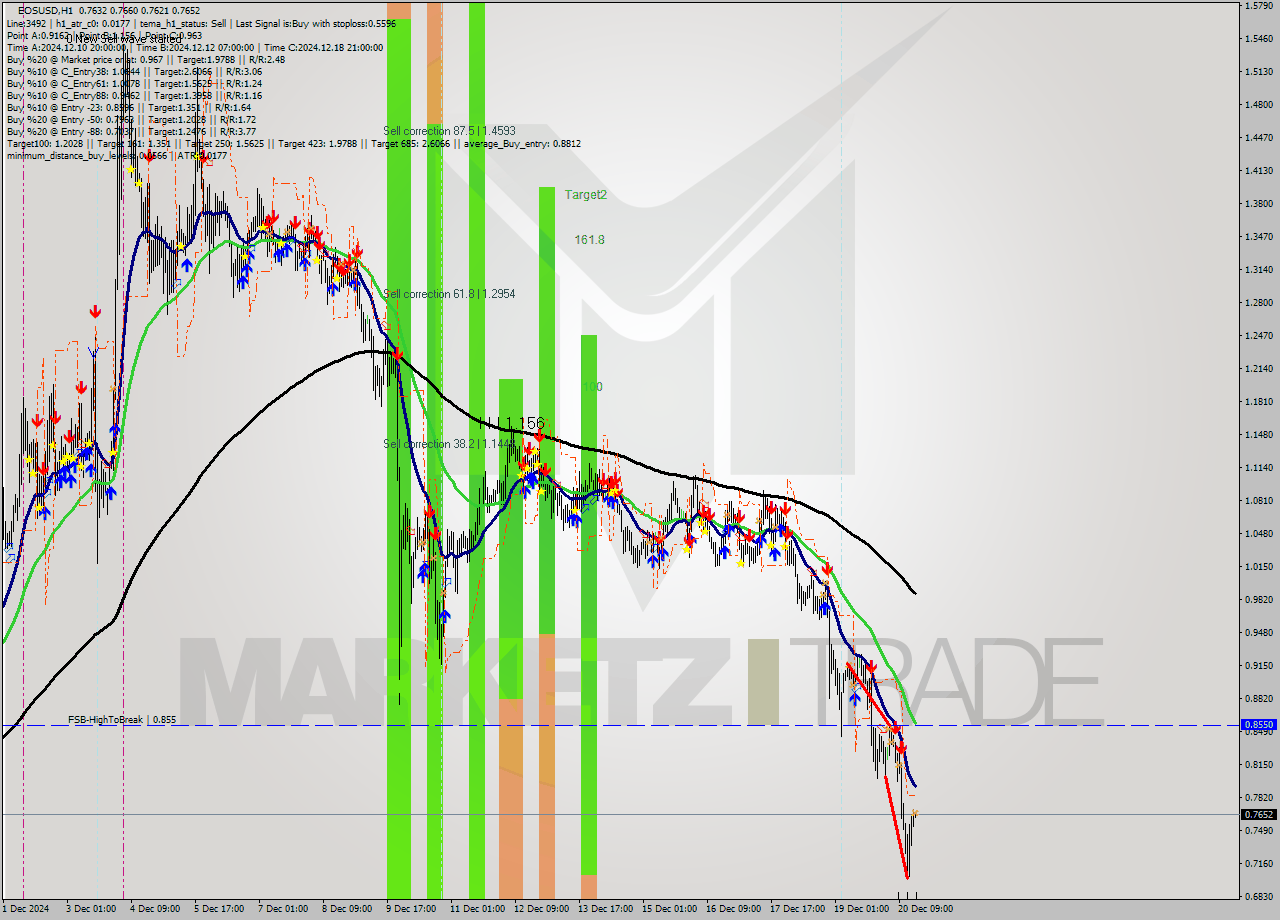The height and width of the screenshot is (920, 1280).
Task: Select the green 'Target2' label
Action: (585, 195)
